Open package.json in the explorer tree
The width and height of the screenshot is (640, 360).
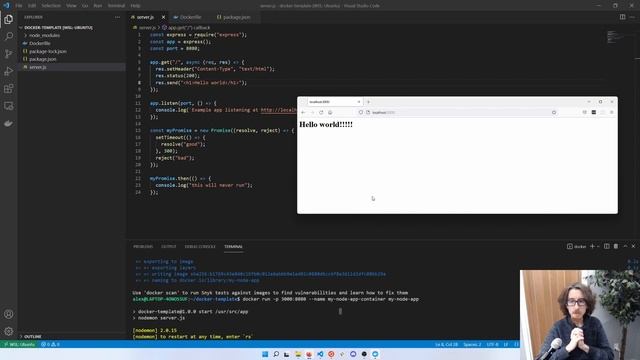[x=42, y=59]
